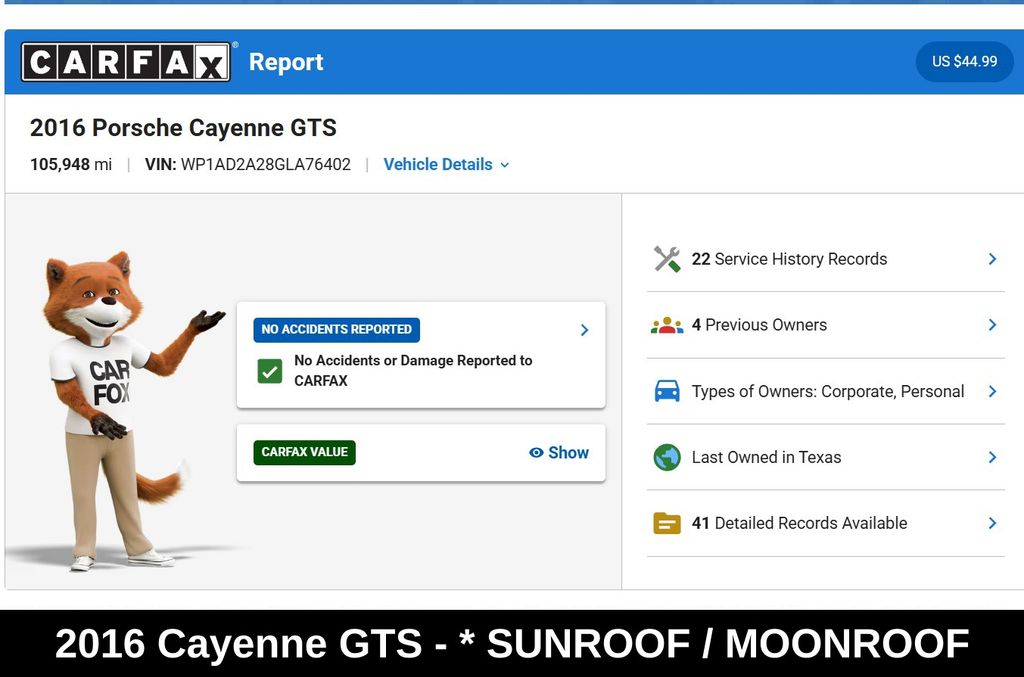Expand the No Accidents Reported chevron
1024x677 pixels.
pyautogui.click(x=584, y=330)
